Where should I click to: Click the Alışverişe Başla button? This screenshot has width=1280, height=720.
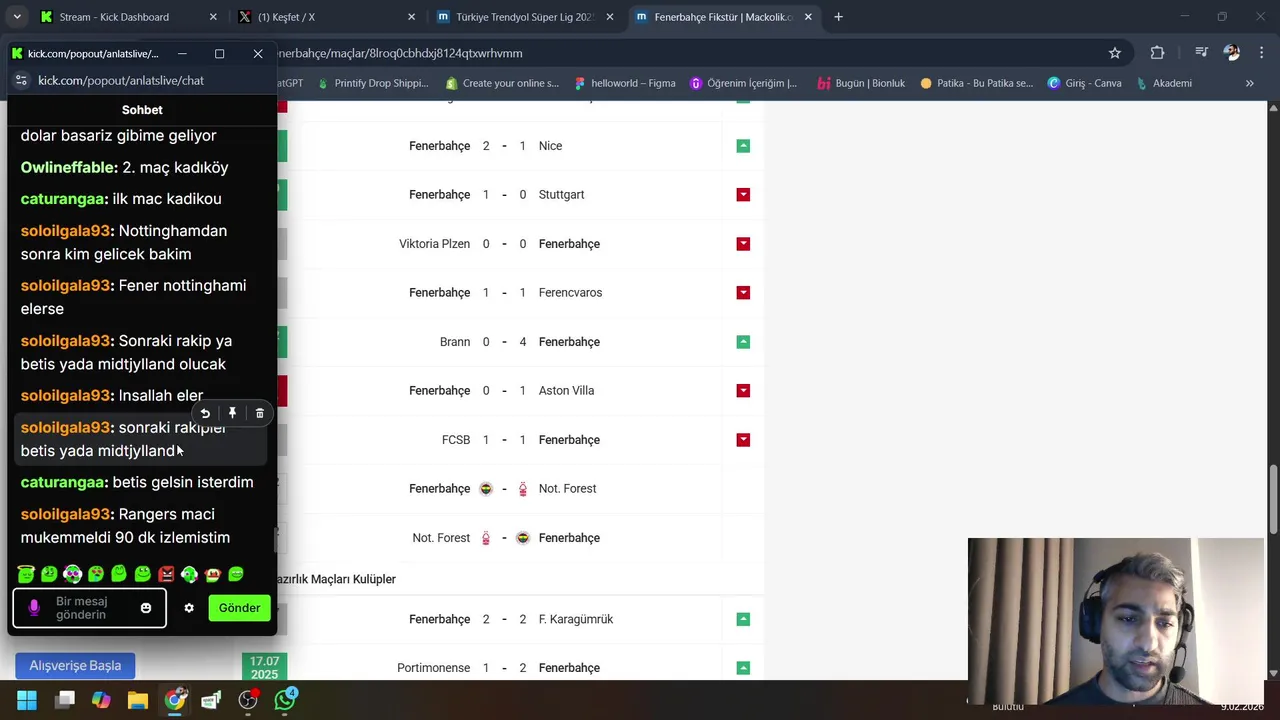tap(75, 666)
